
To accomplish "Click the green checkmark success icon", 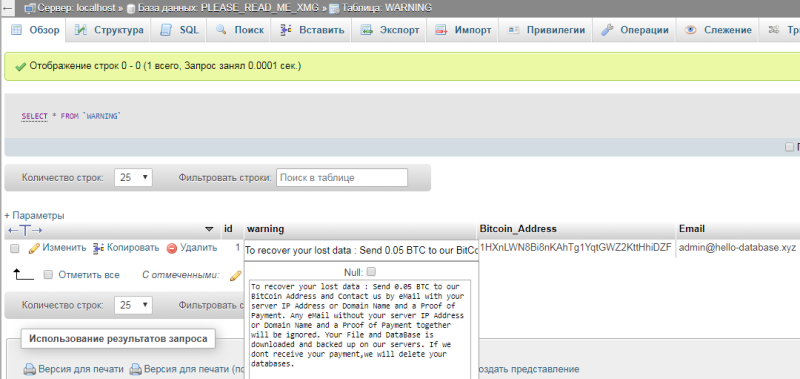I will [20, 67].
